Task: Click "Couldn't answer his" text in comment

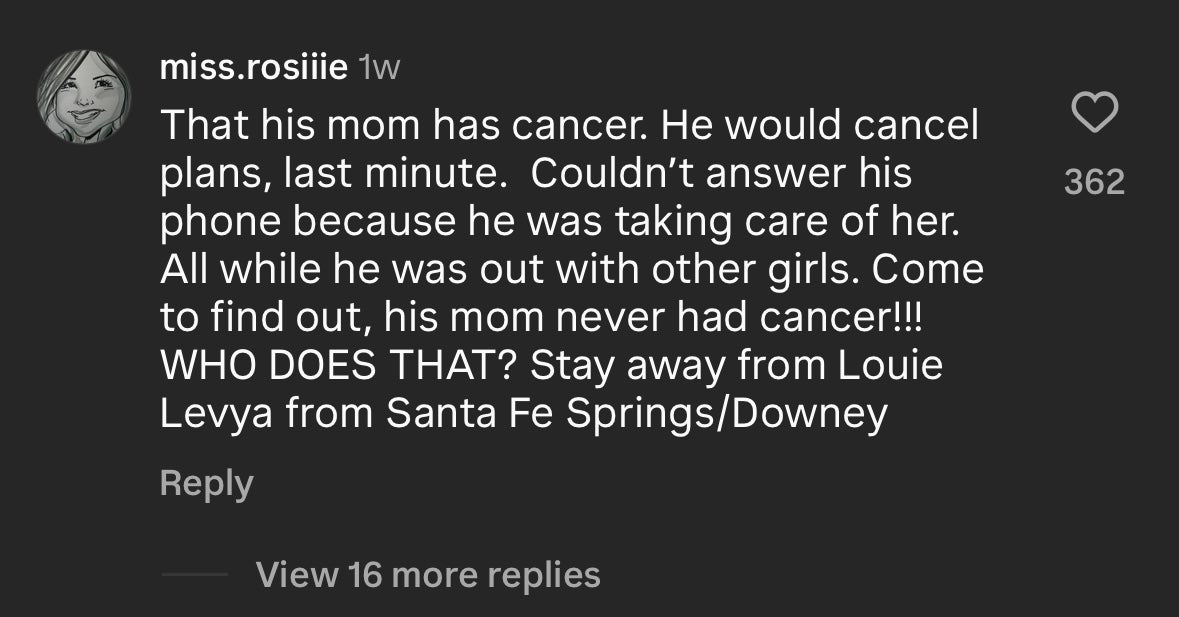Action: pos(721,173)
